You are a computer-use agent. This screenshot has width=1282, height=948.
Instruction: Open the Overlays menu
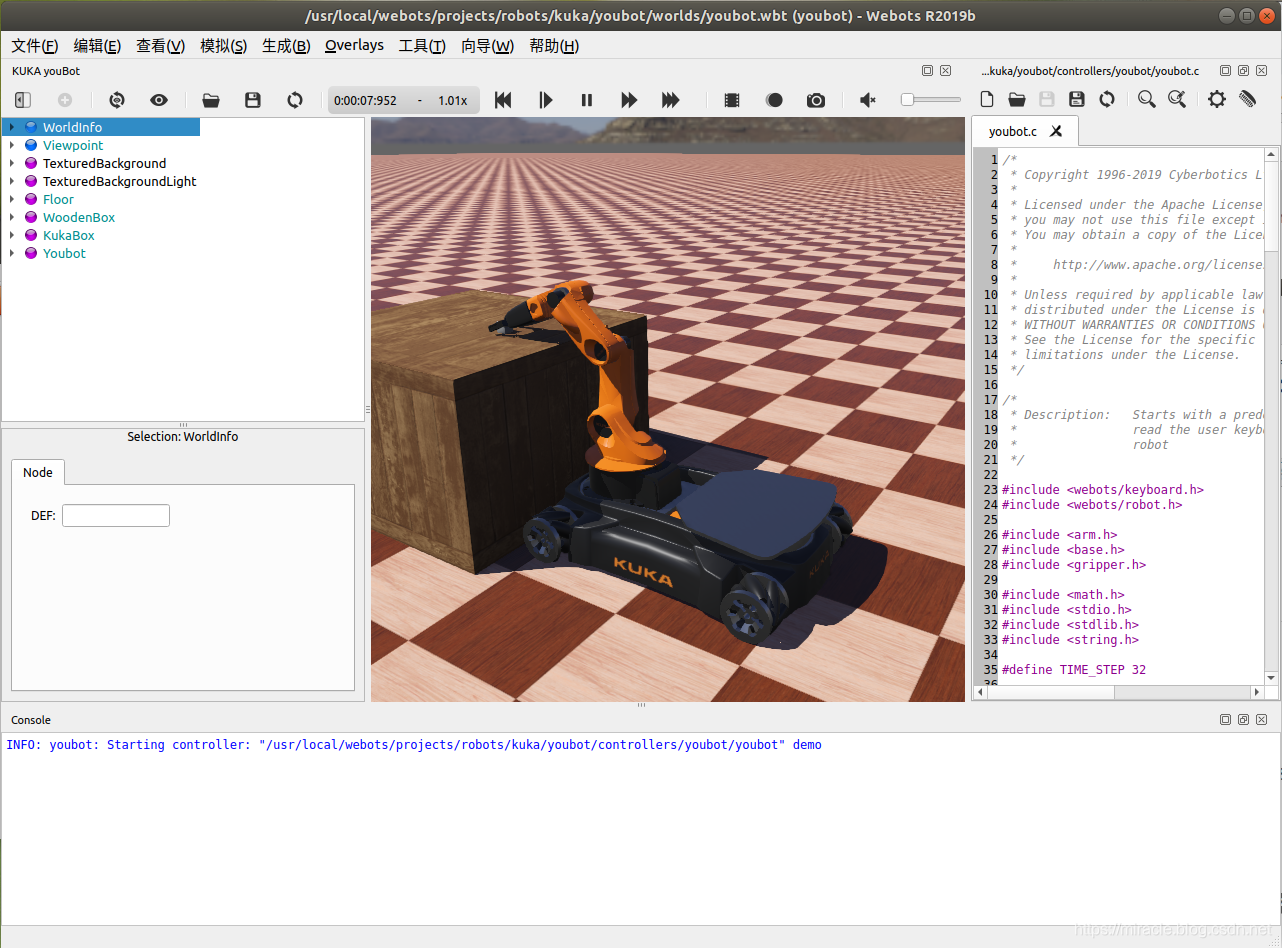pyautogui.click(x=354, y=46)
